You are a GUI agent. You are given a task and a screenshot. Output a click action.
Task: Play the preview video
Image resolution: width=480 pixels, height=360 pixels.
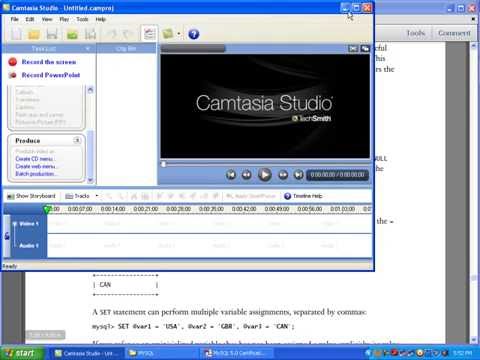265,175
